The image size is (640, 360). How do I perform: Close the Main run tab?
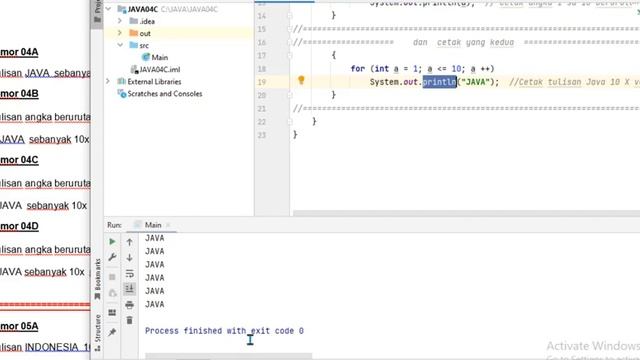[168, 225]
